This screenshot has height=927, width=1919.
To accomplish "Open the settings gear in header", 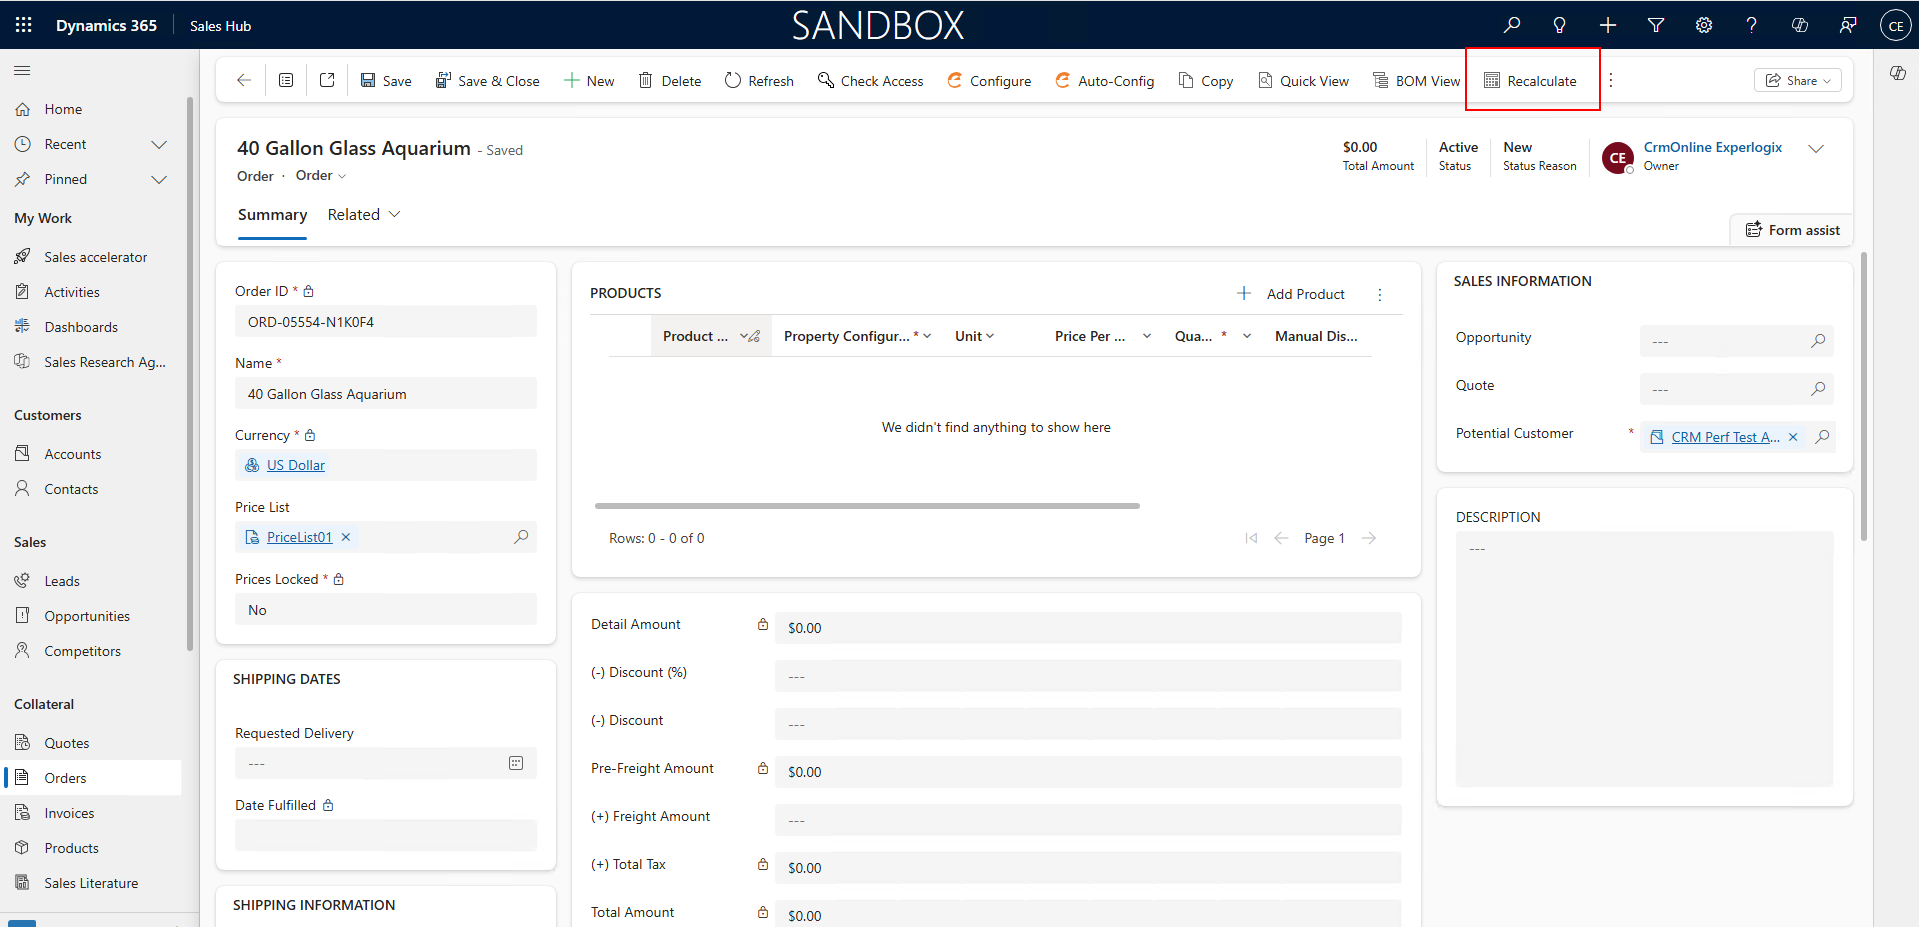I will [x=1704, y=25].
